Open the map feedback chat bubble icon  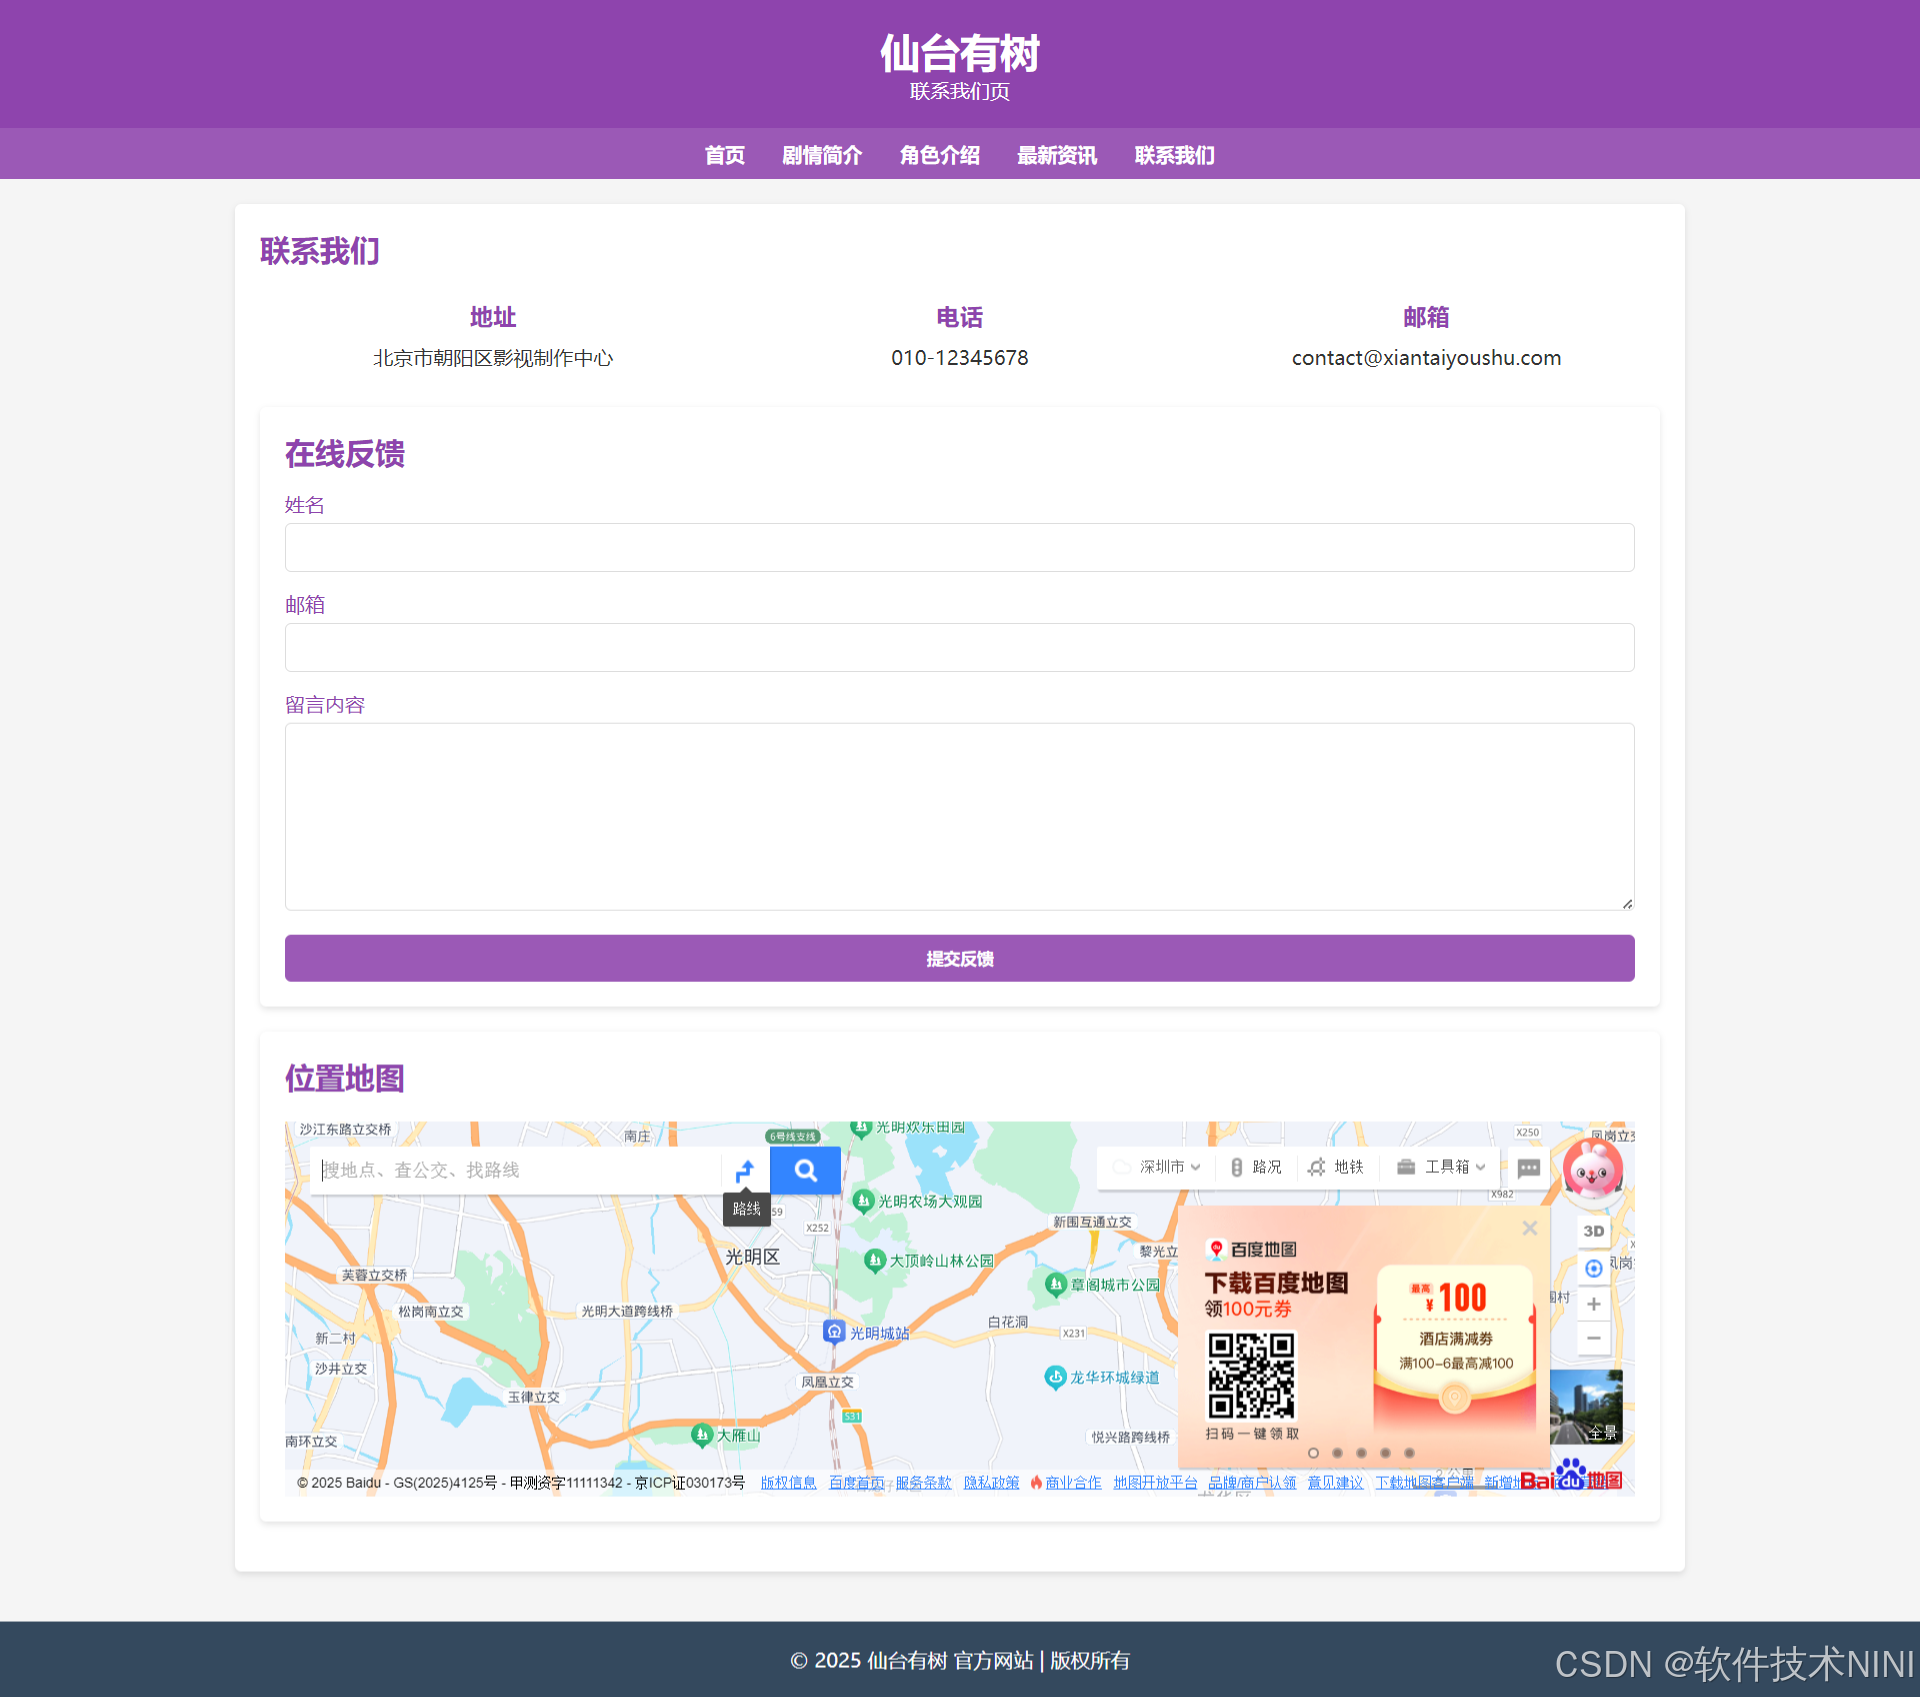pos(1528,1168)
